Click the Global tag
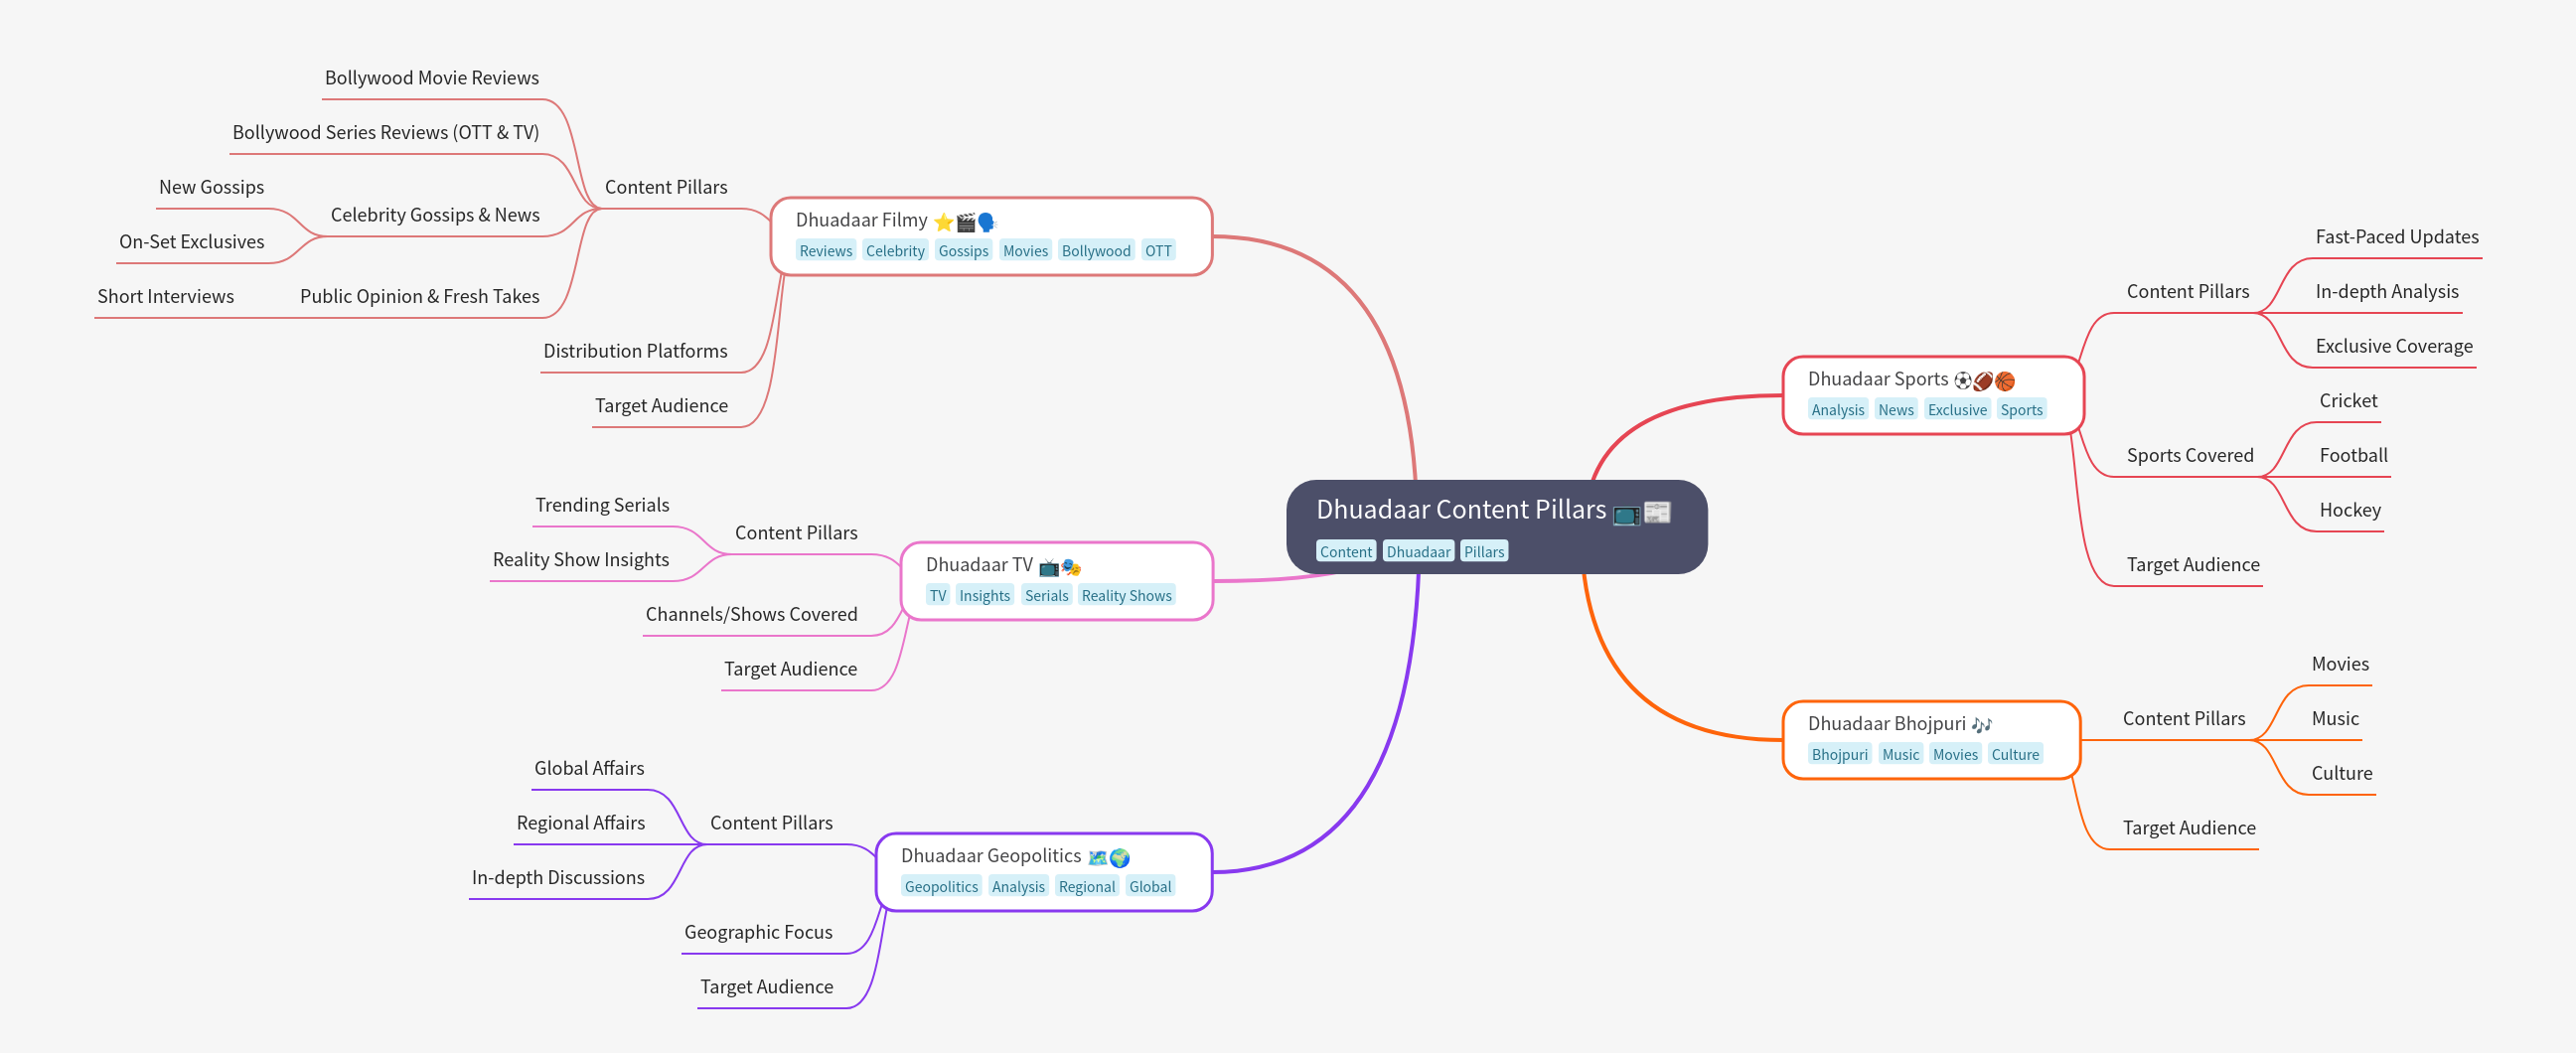Viewport: 2576px width, 1053px height. pyautogui.click(x=1150, y=887)
